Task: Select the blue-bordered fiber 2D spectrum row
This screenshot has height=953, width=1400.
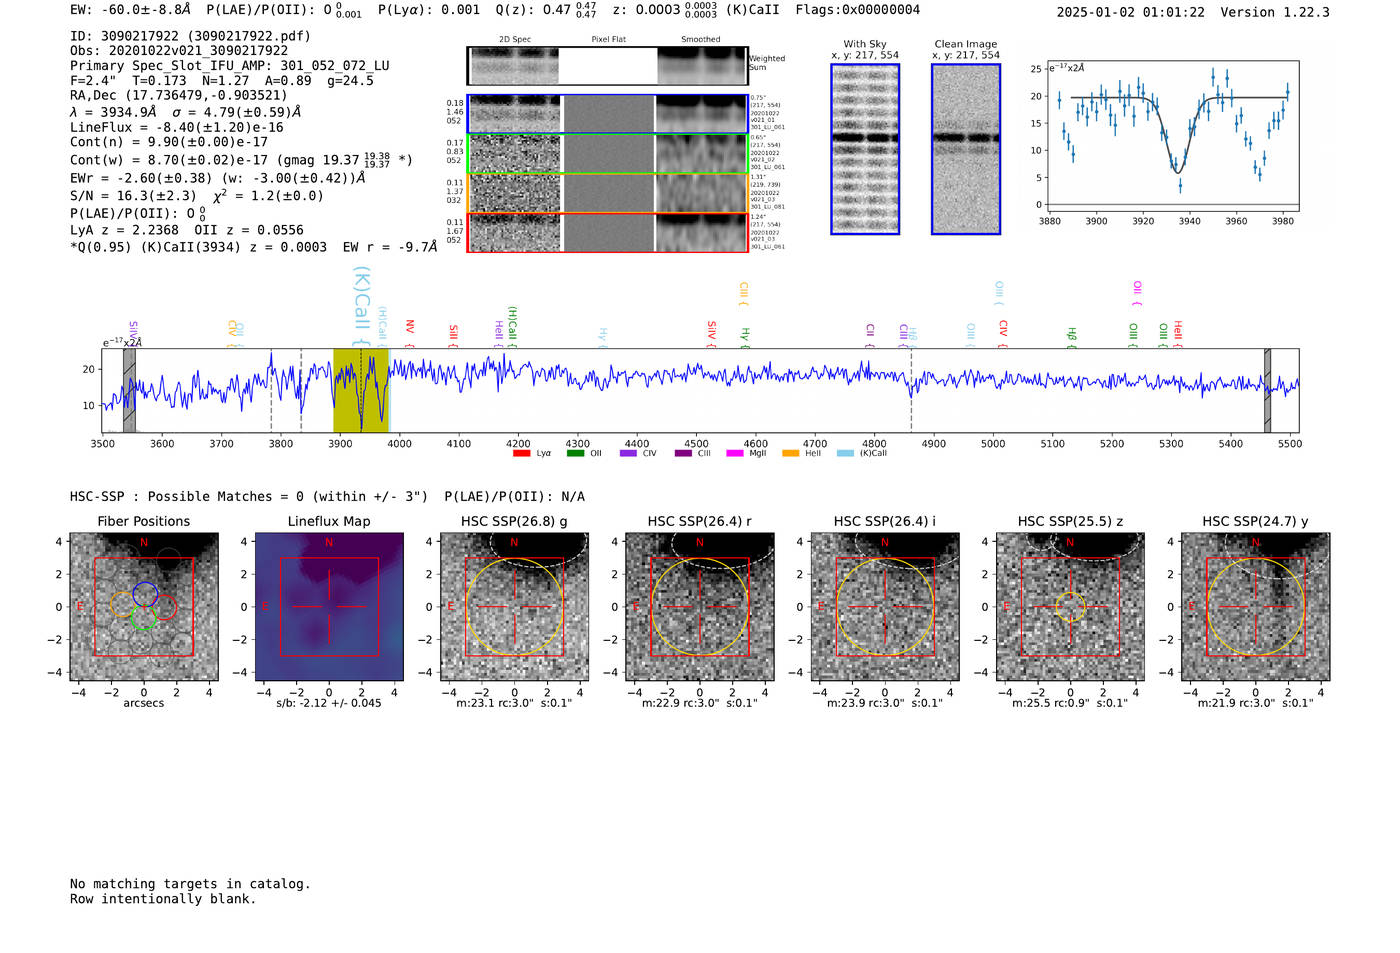Action: pyautogui.click(x=607, y=114)
